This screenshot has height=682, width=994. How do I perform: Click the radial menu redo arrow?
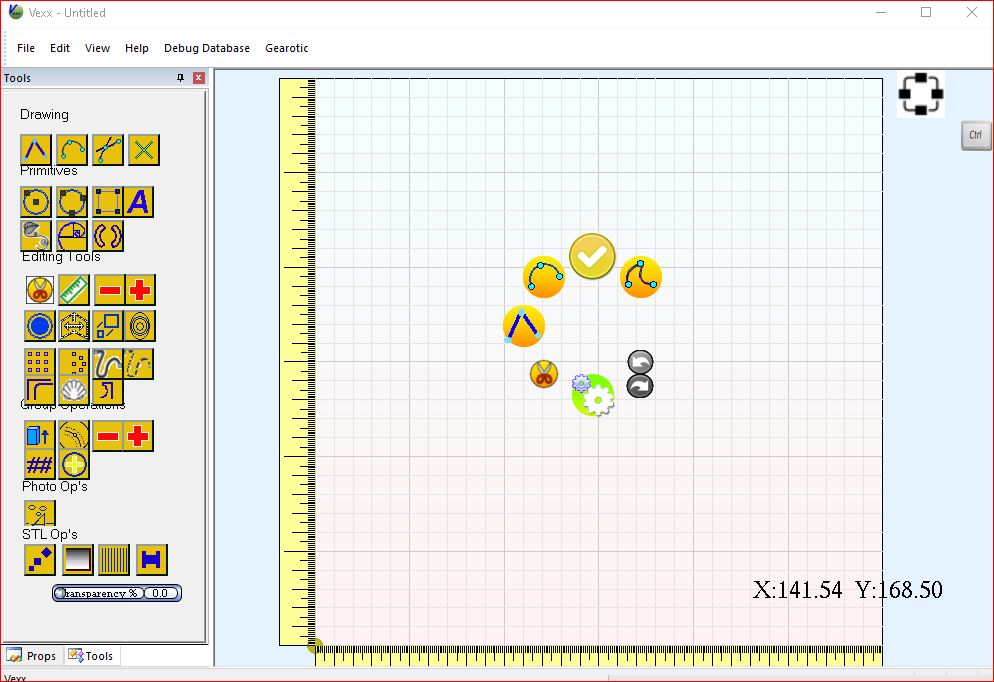coord(640,386)
